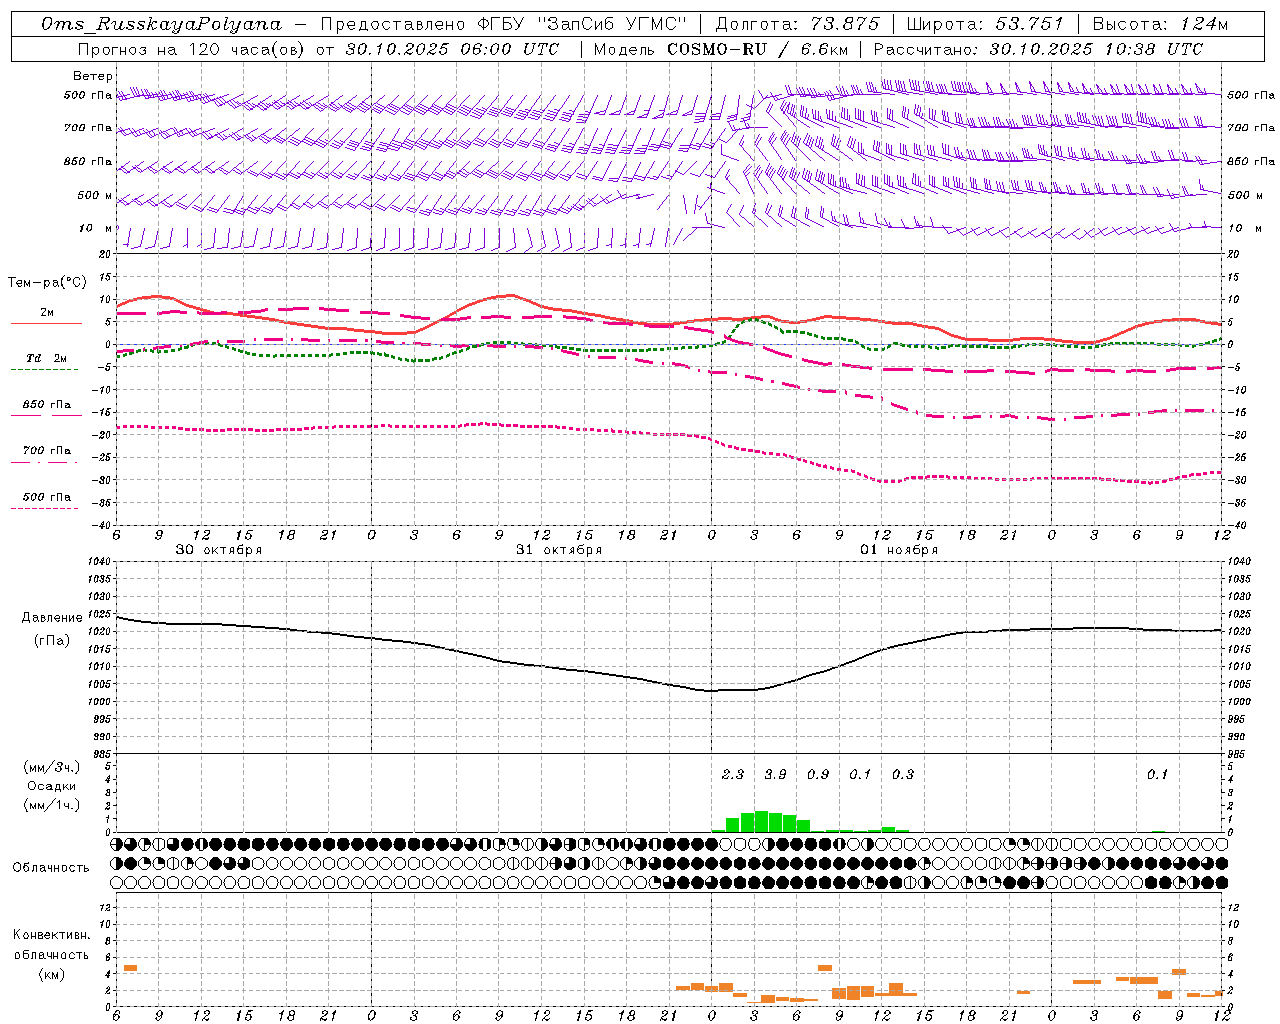The image size is (1280, 1024).
Task: Click the Тем-ра(°C) temperature panel label
Action: [47, 283]
